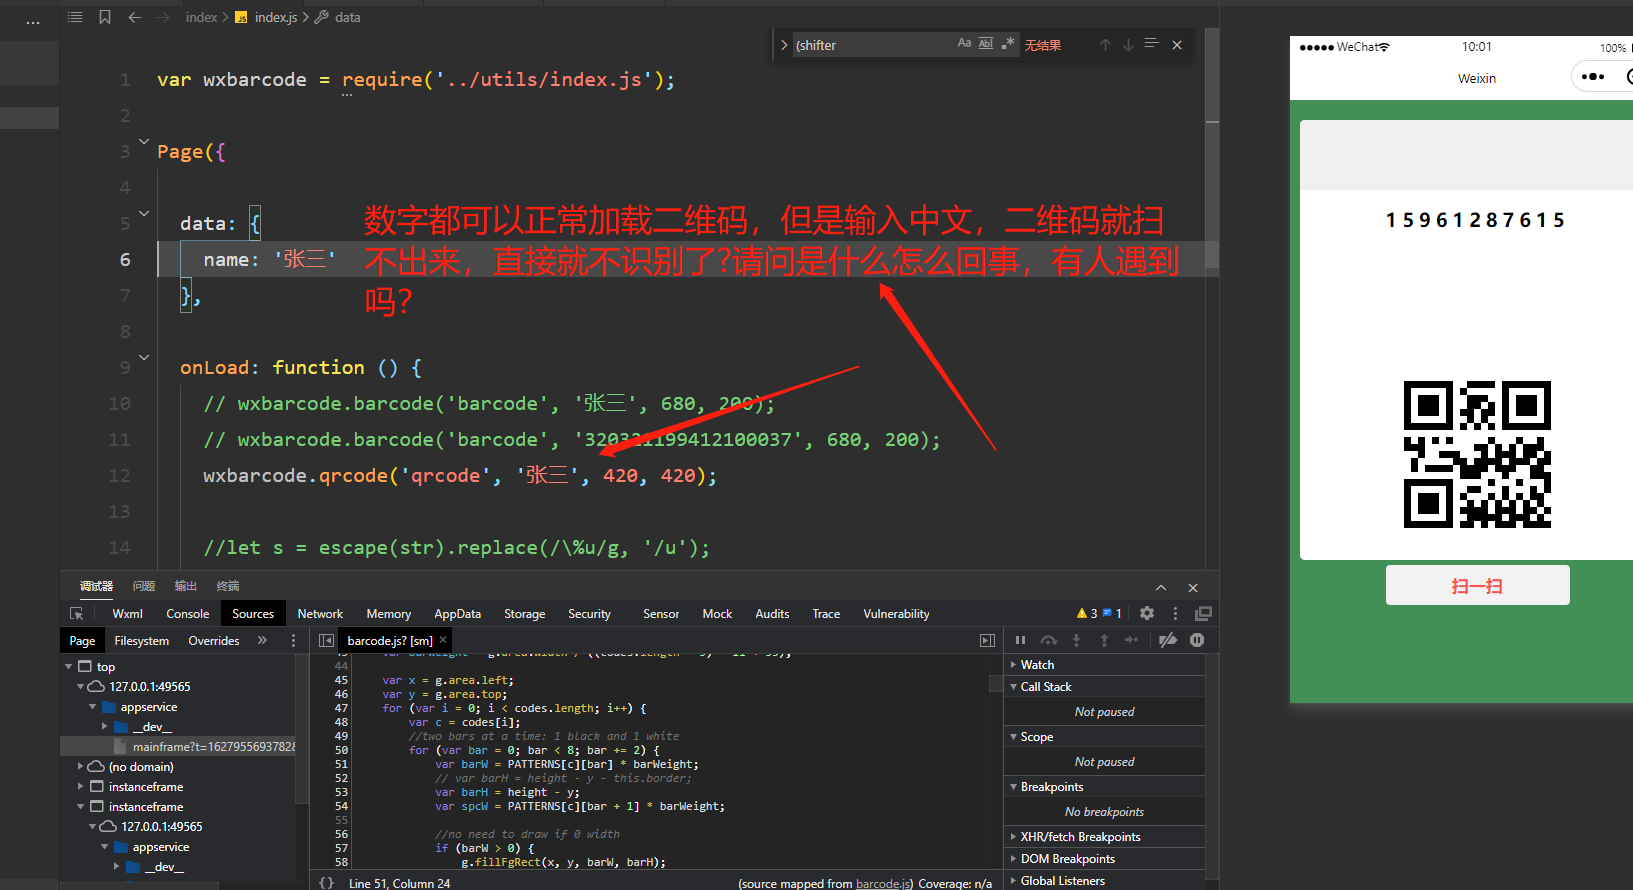Expand the replace field chevron in search

click(x=784, y=45)
